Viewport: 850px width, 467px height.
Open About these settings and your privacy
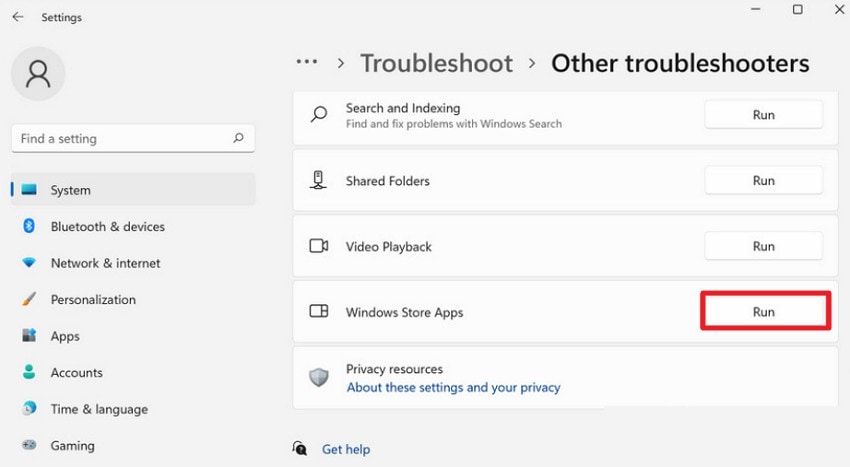coord(454,387)
